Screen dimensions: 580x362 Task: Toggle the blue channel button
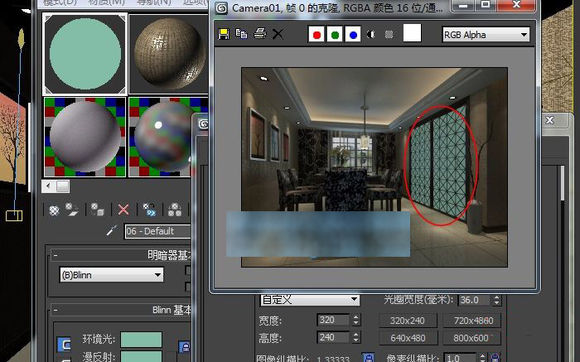[x=353, y=34]
